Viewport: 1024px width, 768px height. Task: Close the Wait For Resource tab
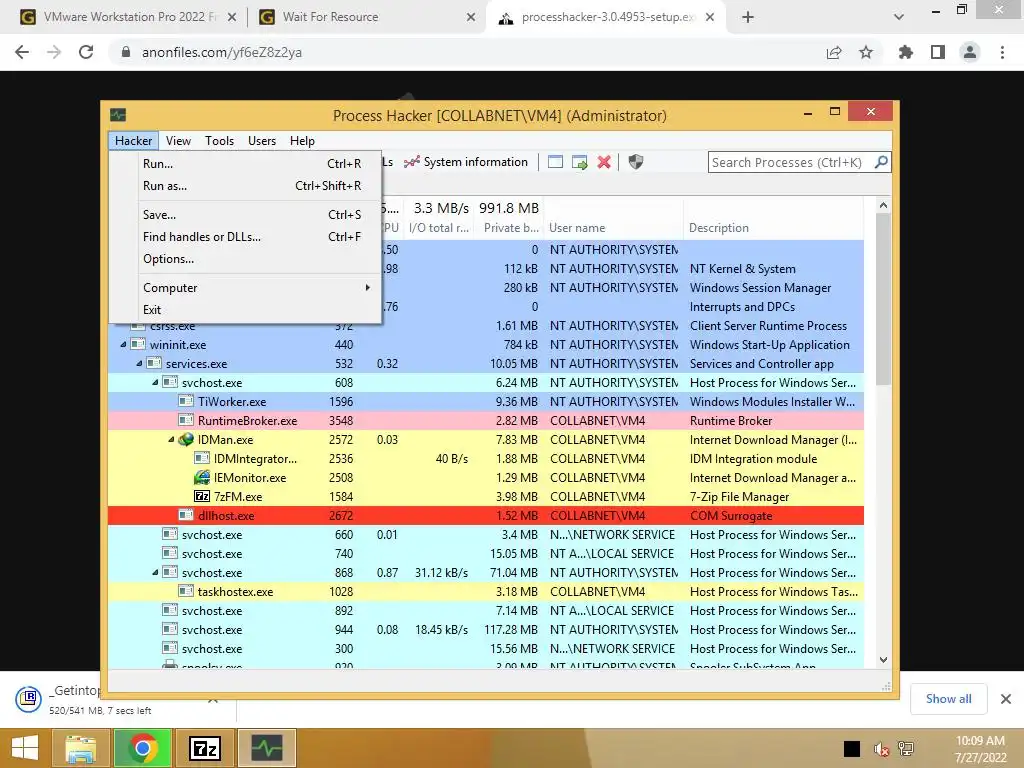(x=471, y=17)
